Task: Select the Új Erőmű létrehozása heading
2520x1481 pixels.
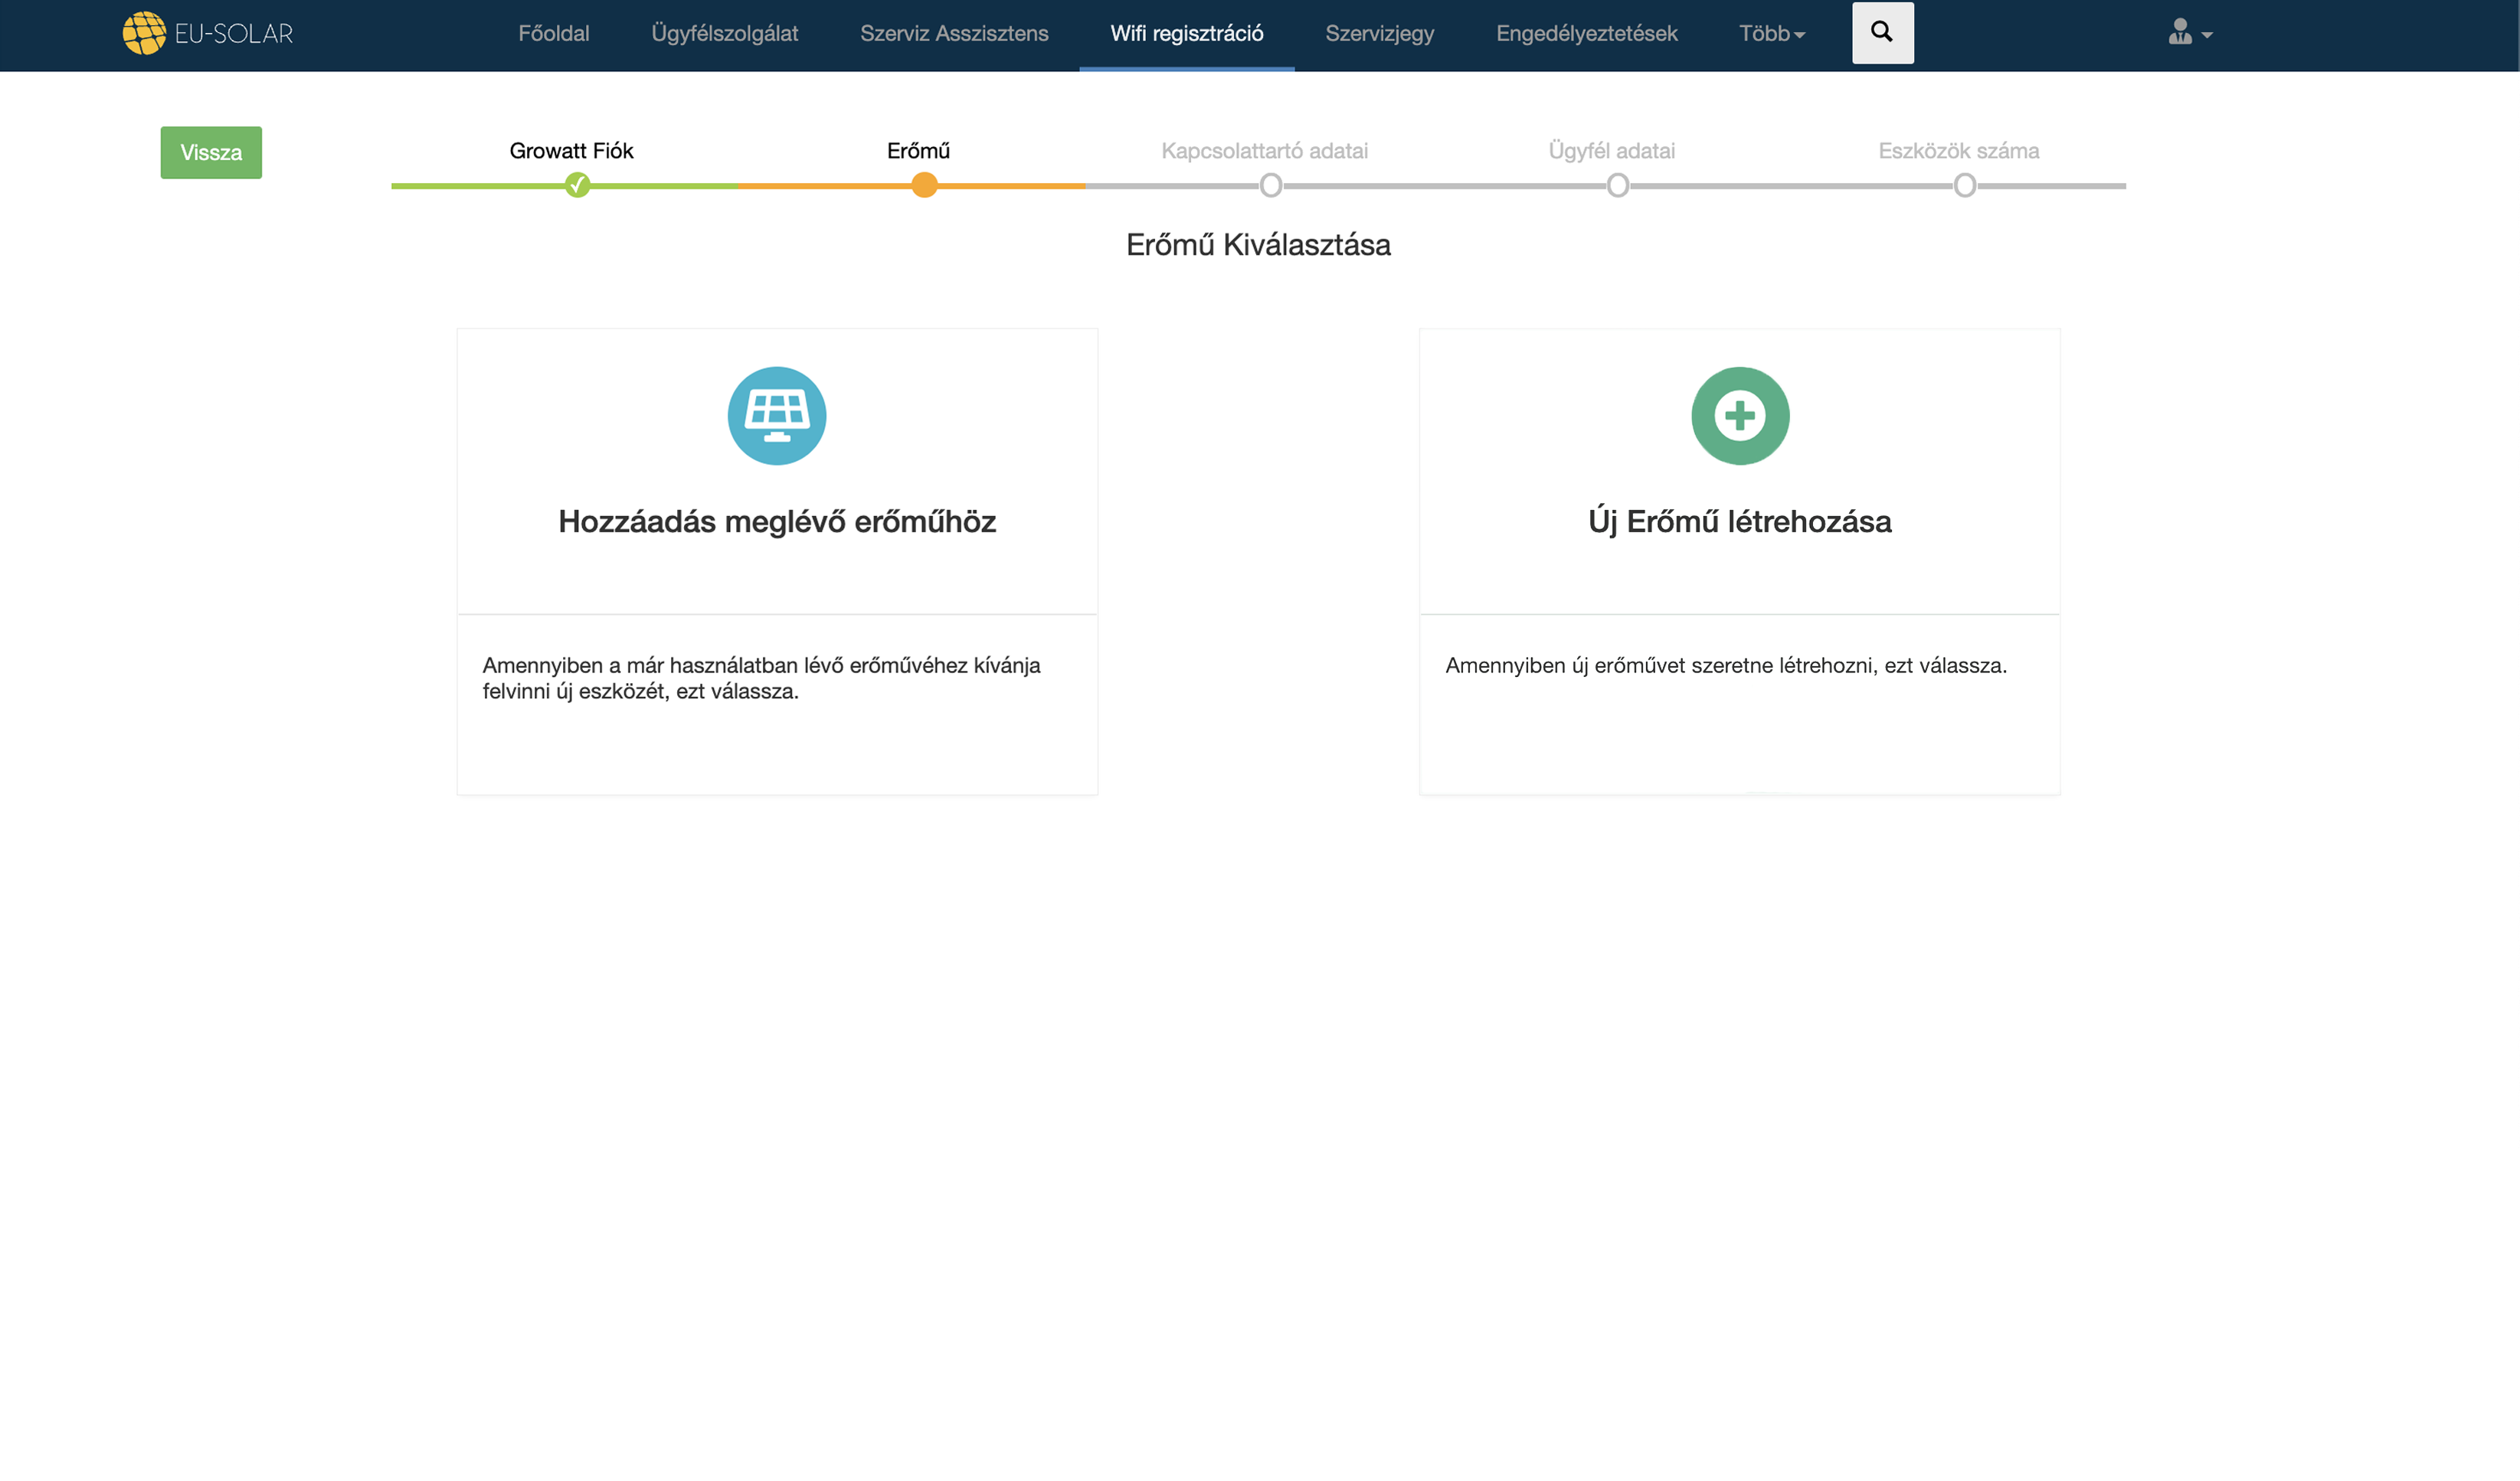Action: tap(1739, 521)
